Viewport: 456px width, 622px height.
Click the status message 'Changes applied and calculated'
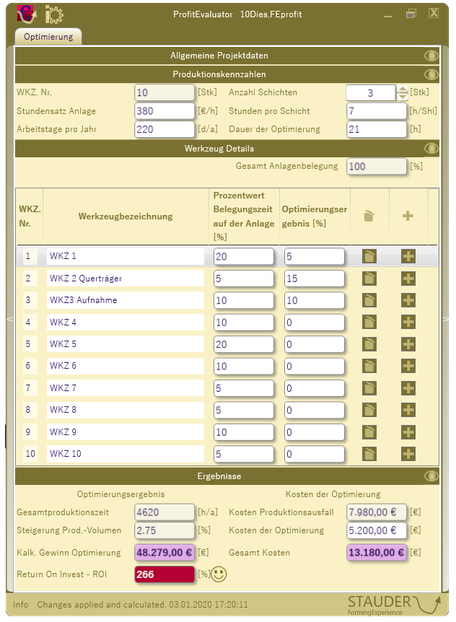click(x=101, y=605)
